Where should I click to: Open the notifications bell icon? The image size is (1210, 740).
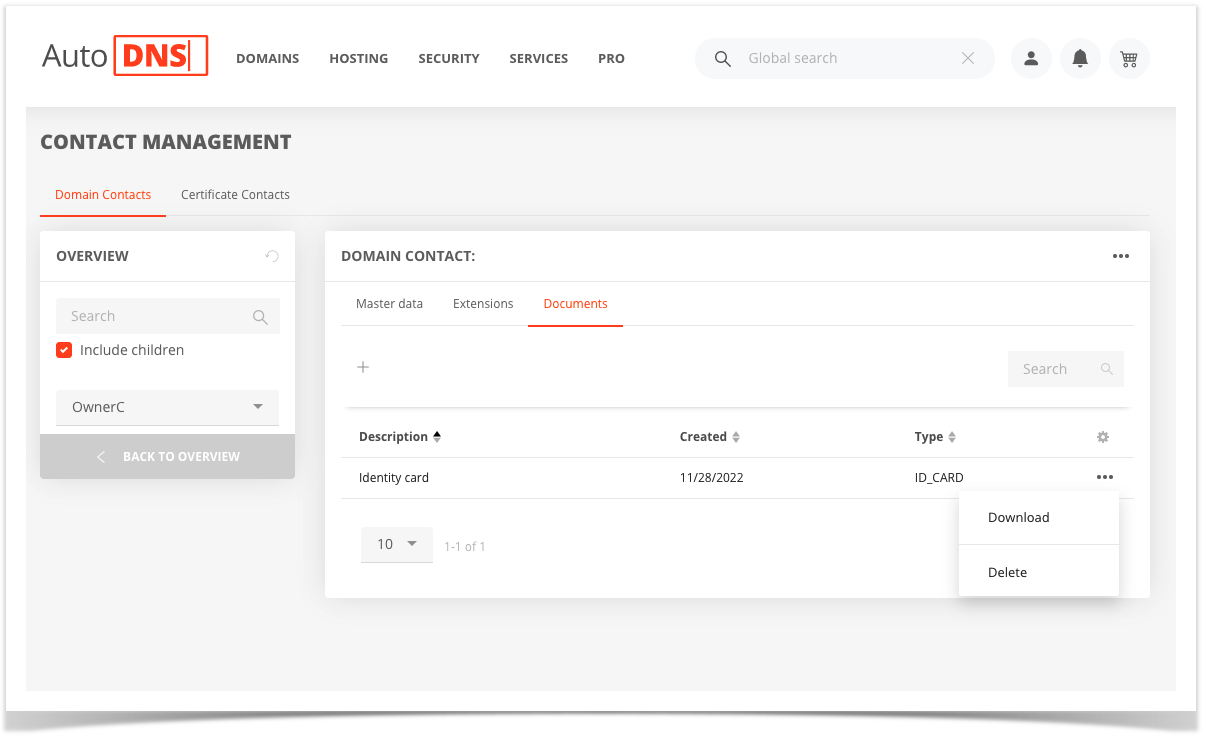(x=1080, y=59)
